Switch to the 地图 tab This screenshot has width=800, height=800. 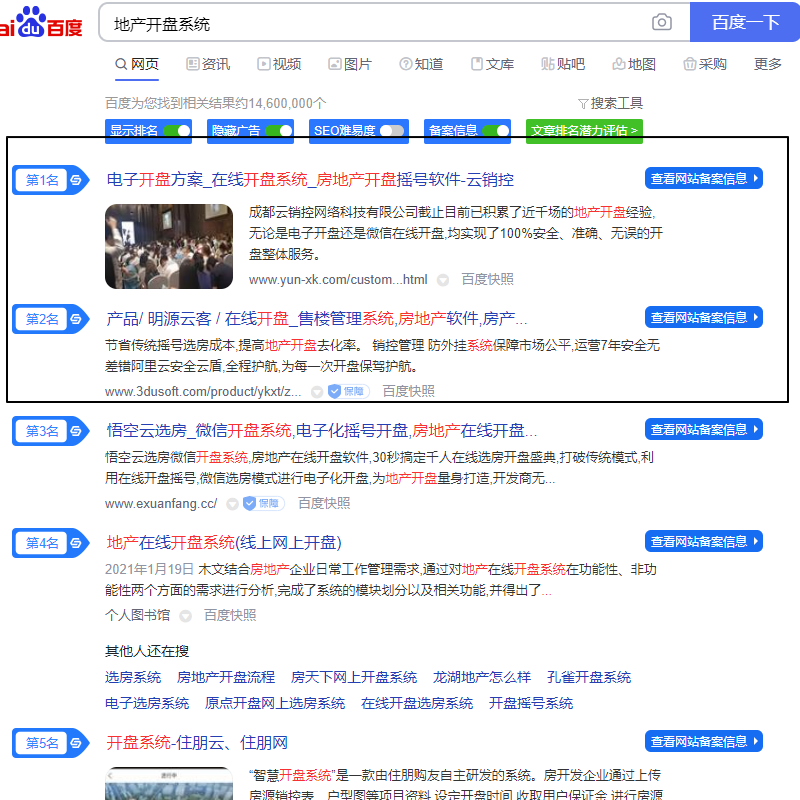(634, 64)
